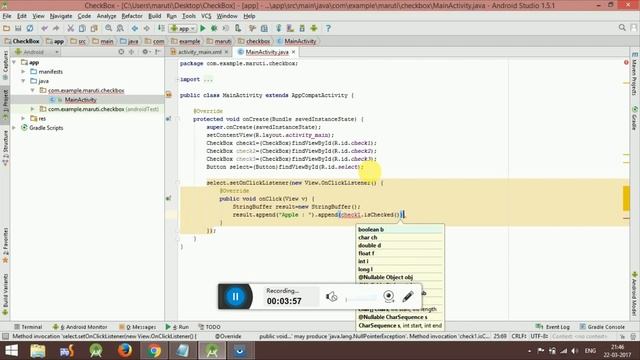Select 'double d' overload suggestion

tap(400, 245)
